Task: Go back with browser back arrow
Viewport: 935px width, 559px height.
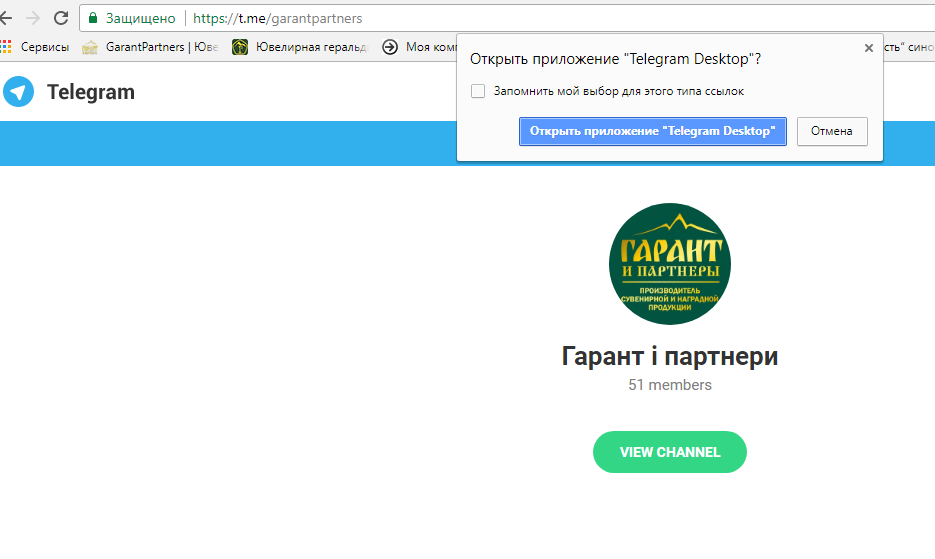Action: (5, 18)
